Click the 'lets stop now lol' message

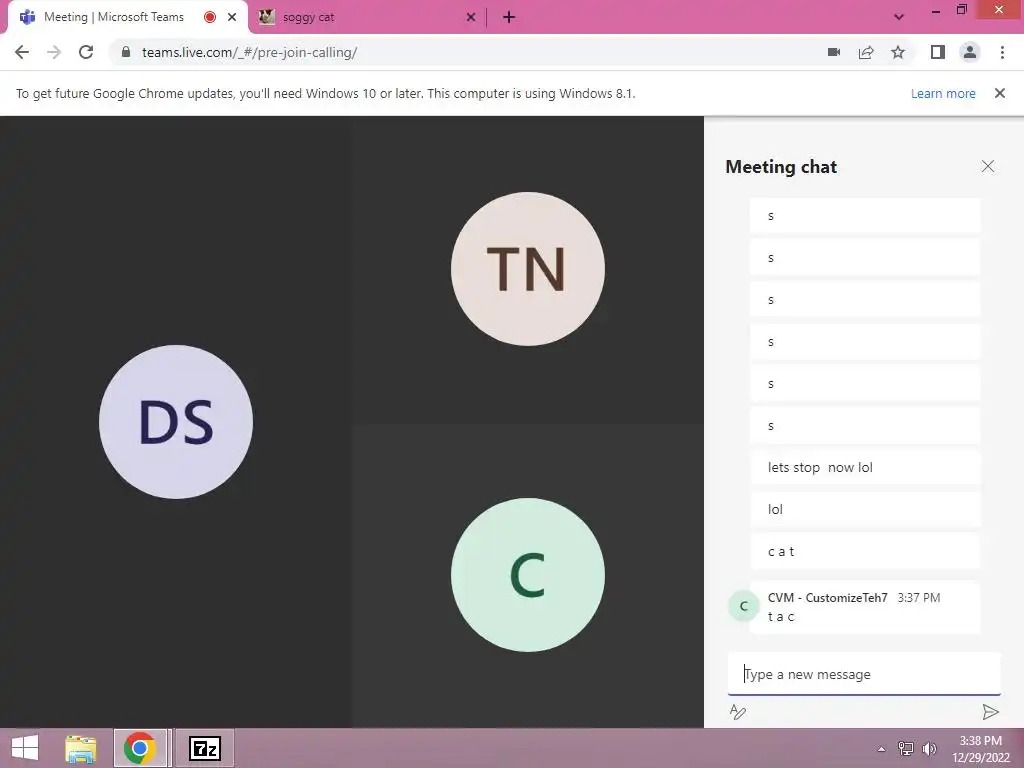[865, 468]
